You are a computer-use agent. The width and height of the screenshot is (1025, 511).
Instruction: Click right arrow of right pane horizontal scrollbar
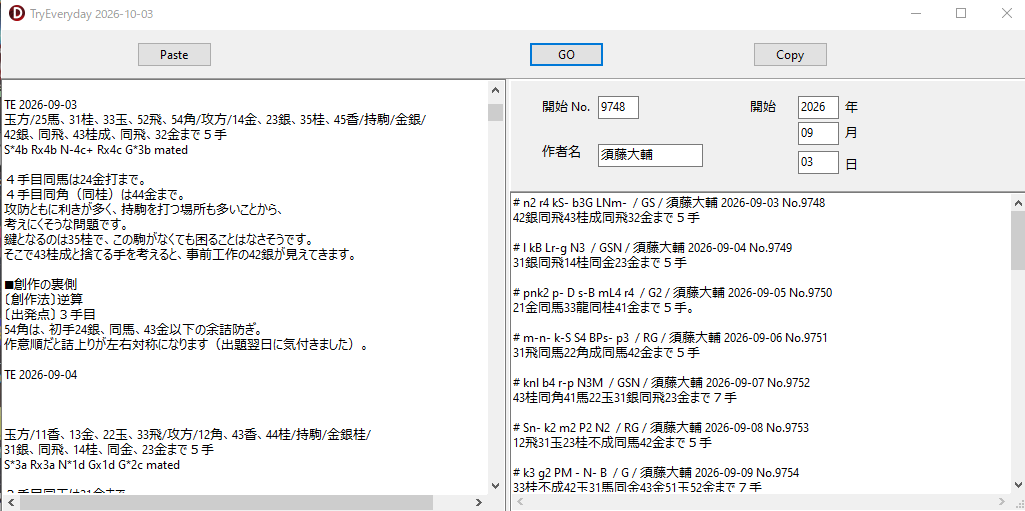[1003, 502]
